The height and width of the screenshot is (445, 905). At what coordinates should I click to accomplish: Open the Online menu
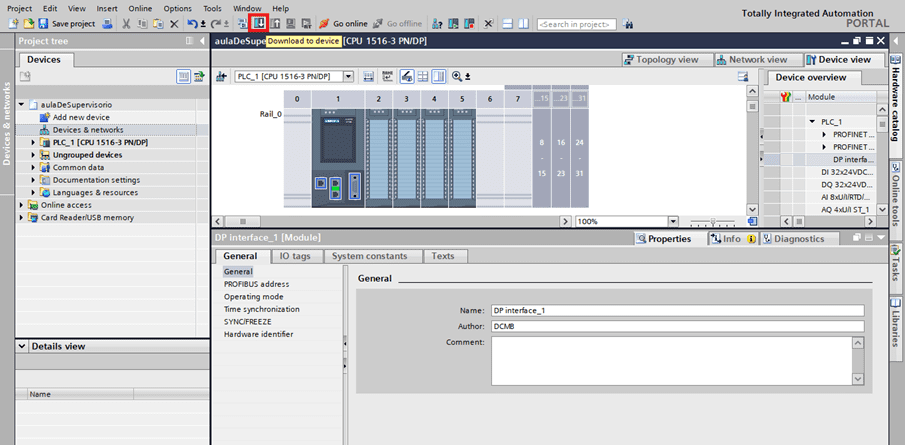point(140,9)
